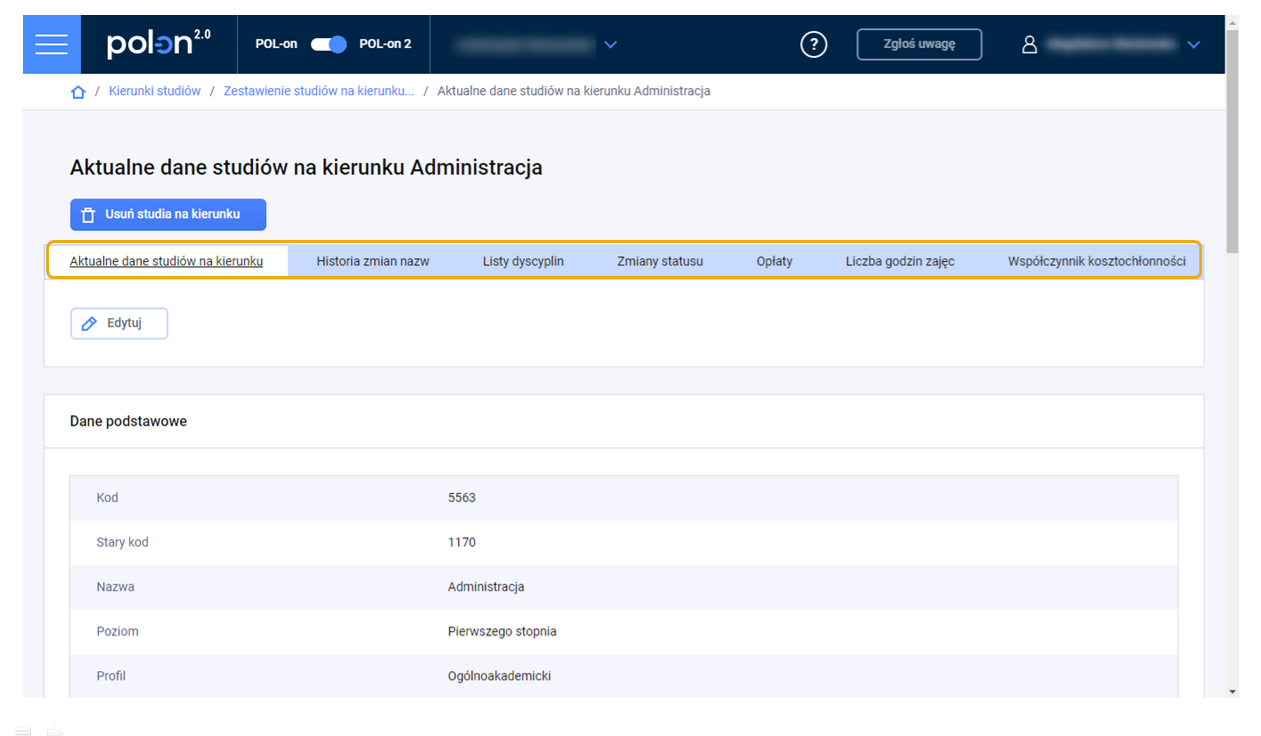
Task: Open Zestawienie studiów na kierunku breadcrumb
Action: (319, 91)
